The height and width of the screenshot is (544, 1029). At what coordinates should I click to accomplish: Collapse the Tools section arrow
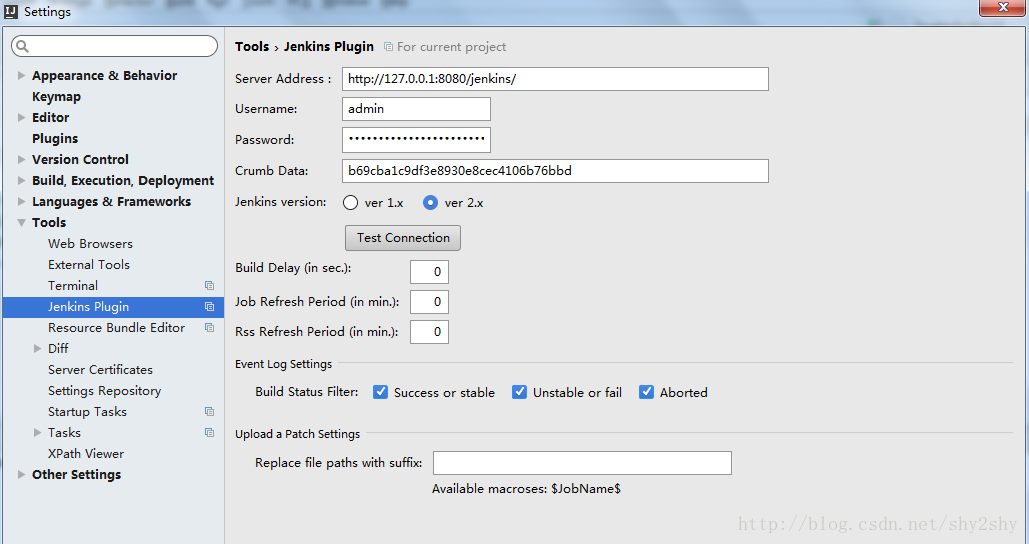21,222
